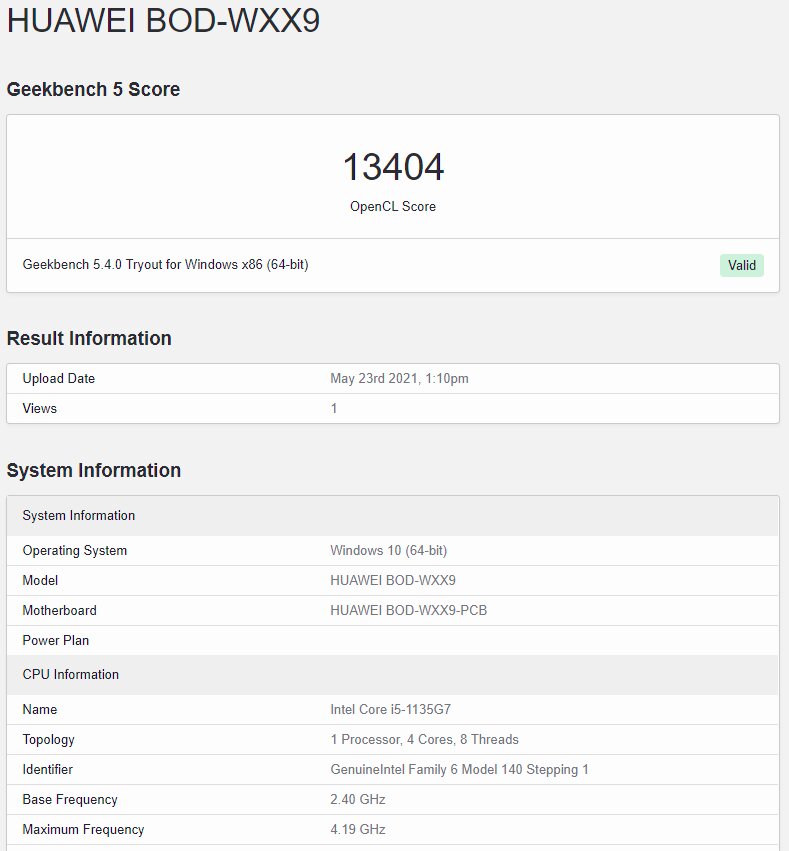The height and width of the screenshot is (851, 789).
Task: Click the Geekbench 5.4.0 Tryout version text
Action: pyautogui.click(x=166, y=264)
